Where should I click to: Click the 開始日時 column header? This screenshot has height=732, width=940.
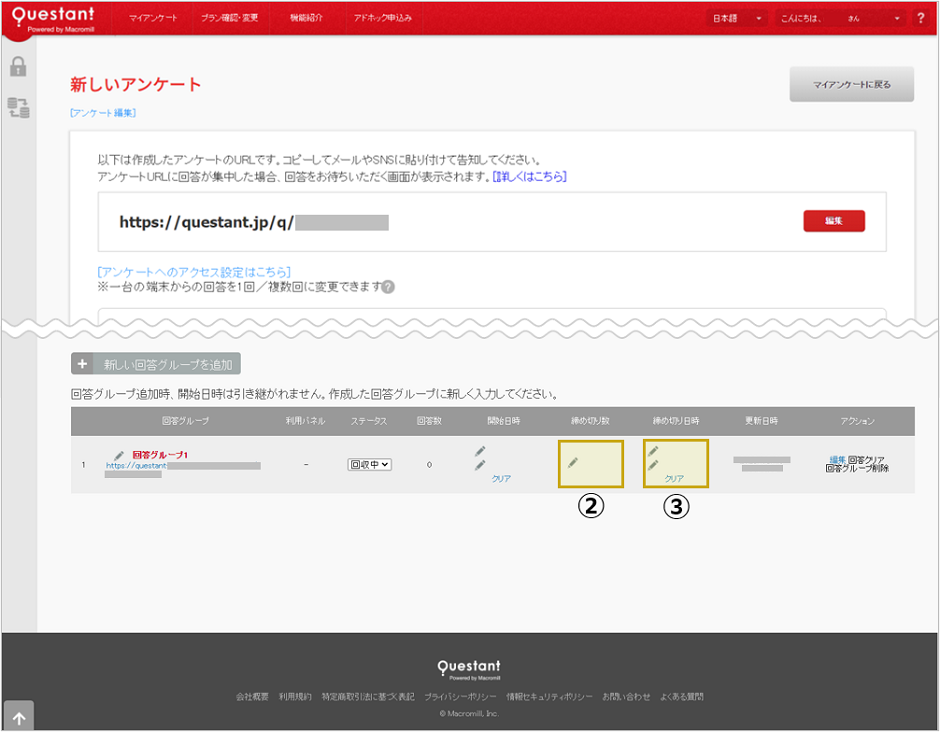coord(504,421)
